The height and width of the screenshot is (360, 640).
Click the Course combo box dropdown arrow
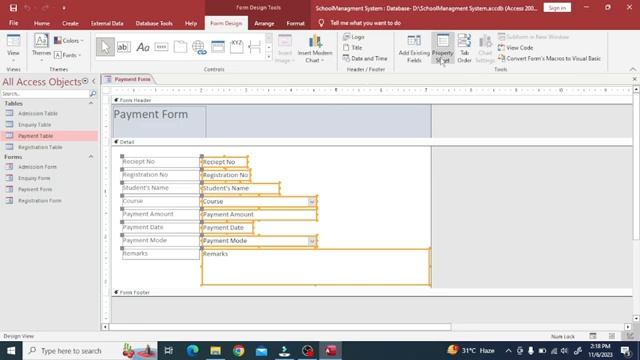click(x=311, y=202)
